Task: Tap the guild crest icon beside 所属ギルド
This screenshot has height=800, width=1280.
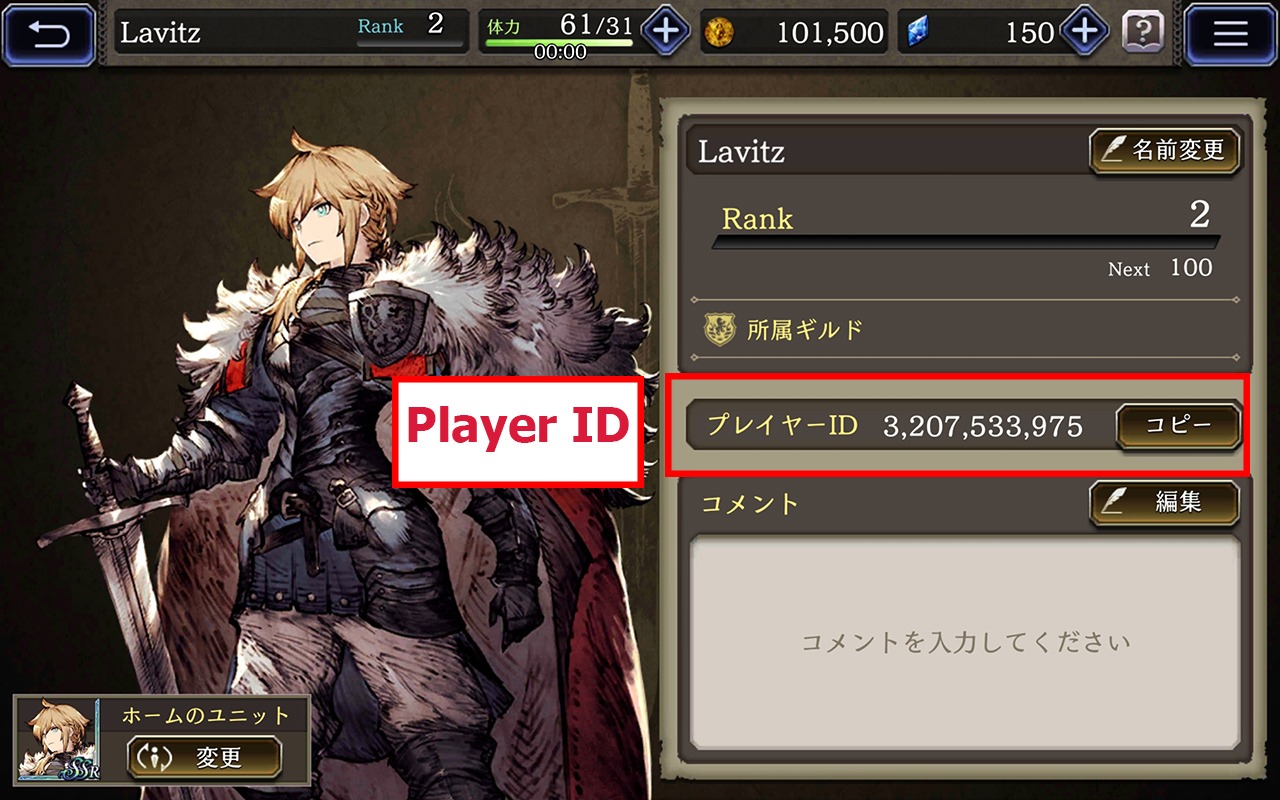Action: click(720, 328)
